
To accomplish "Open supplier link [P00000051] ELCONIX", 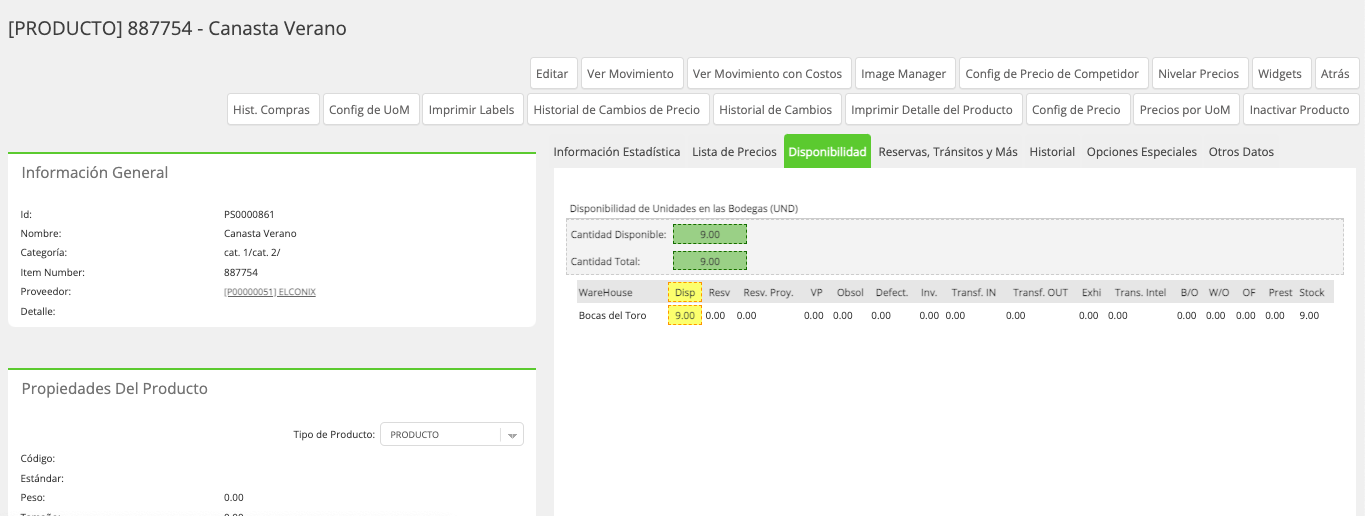I will point(270,292).
